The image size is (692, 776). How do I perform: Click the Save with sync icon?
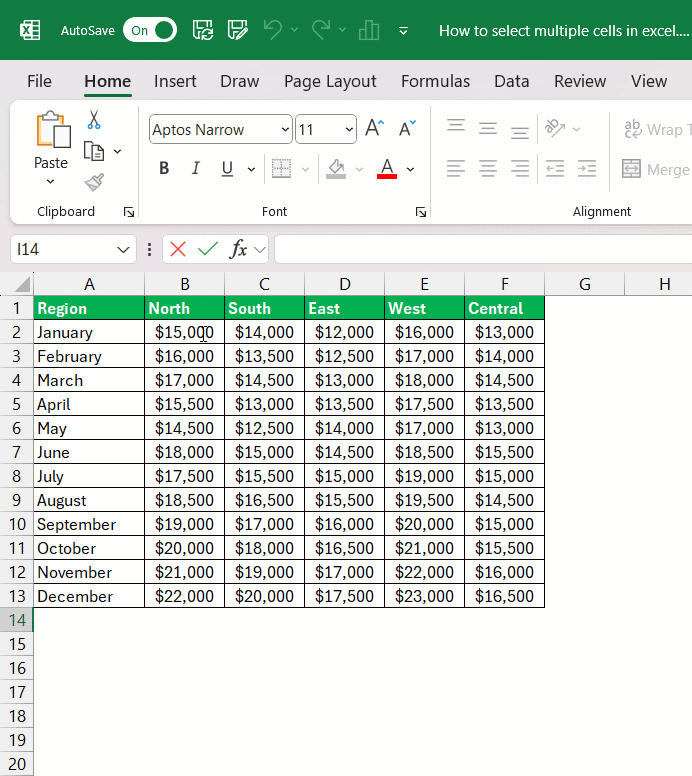(203, 30)
